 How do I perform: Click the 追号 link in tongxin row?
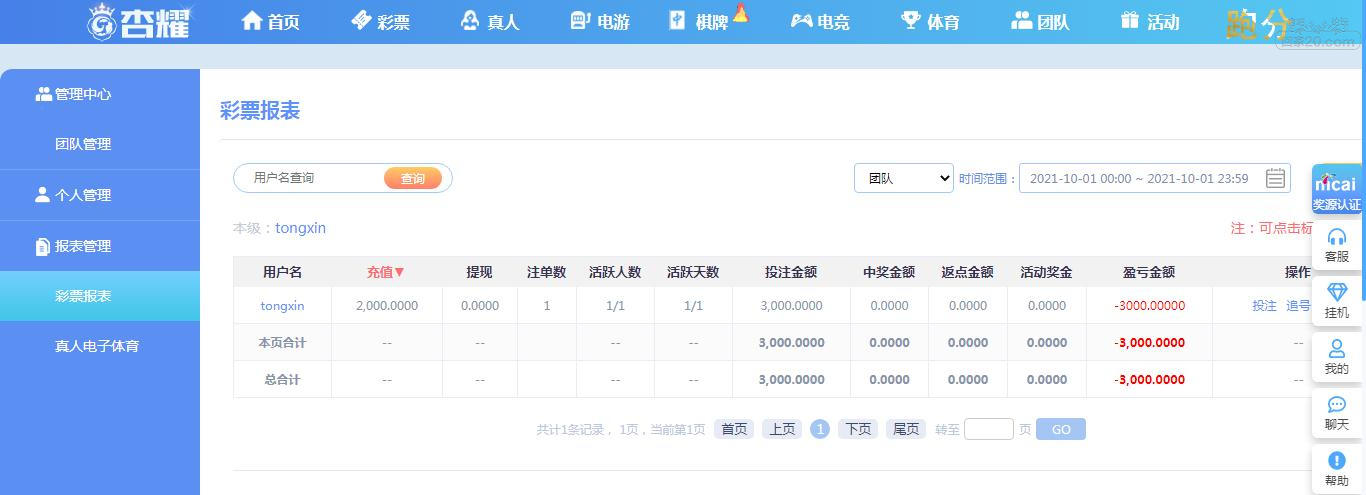coord(1298,306)
